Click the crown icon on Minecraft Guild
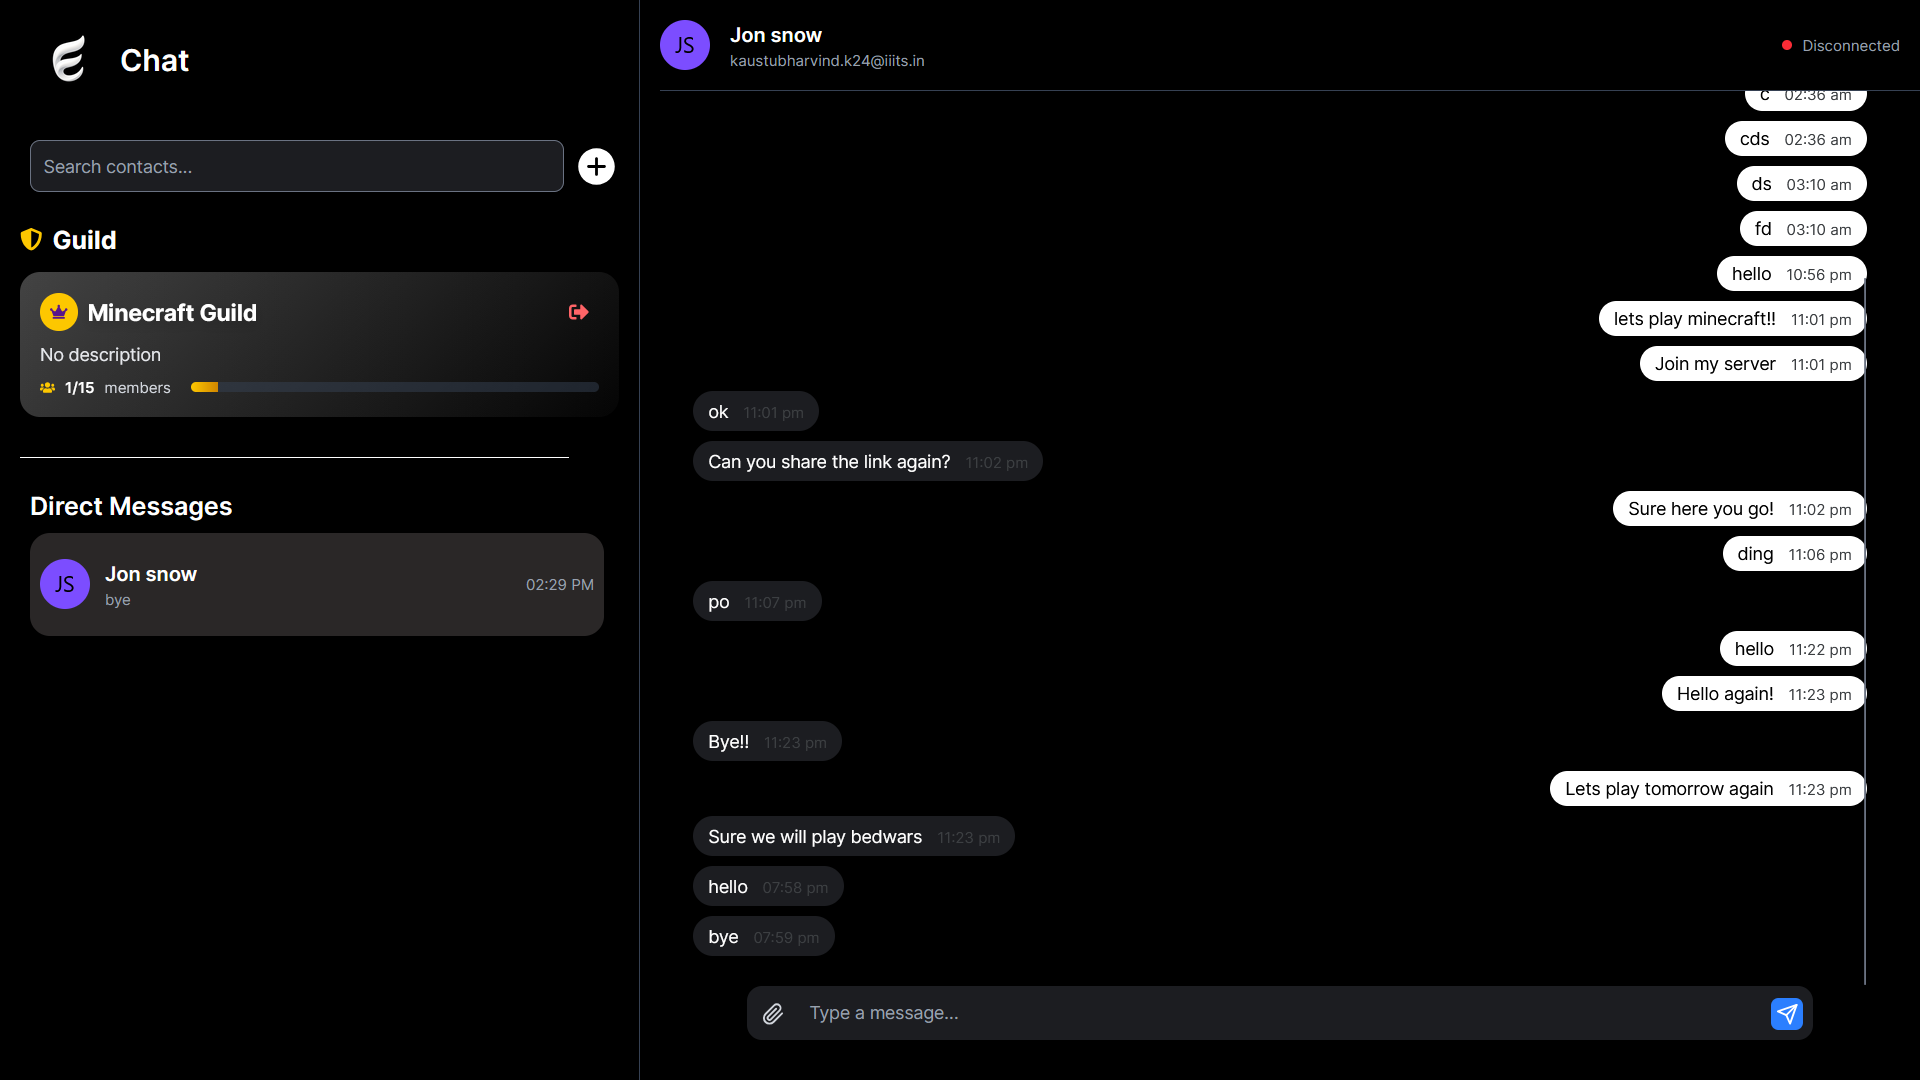 pyautogui.click(x=57, y=311)
